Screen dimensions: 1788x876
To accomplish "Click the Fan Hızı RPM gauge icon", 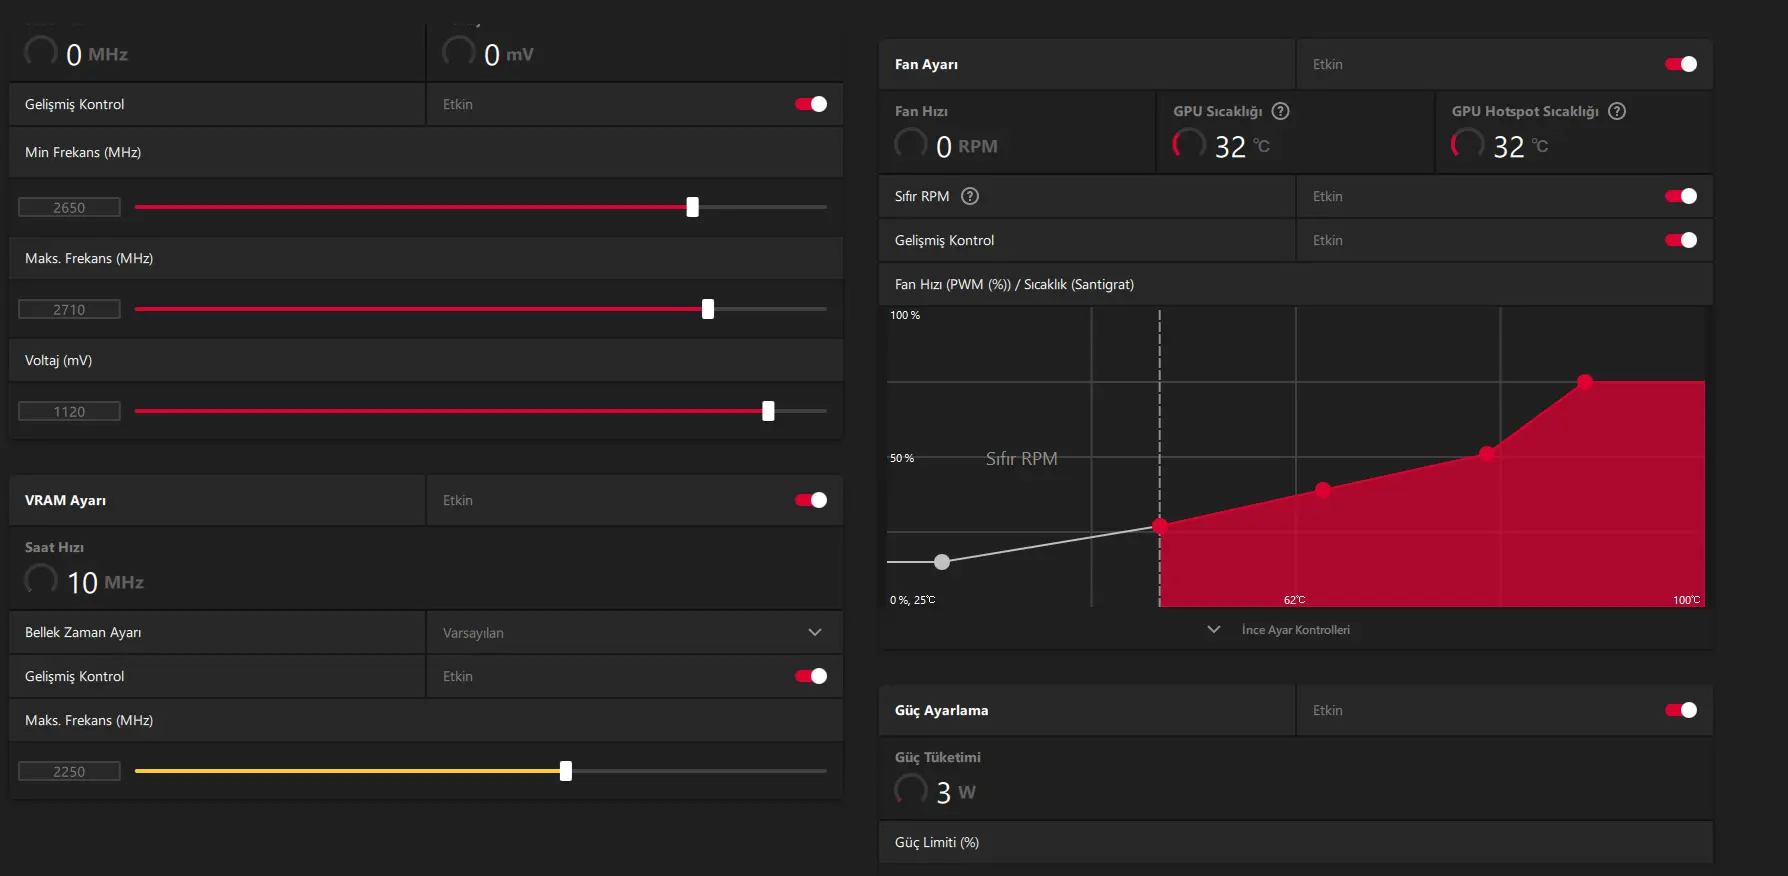I will (x=911, y=144).
